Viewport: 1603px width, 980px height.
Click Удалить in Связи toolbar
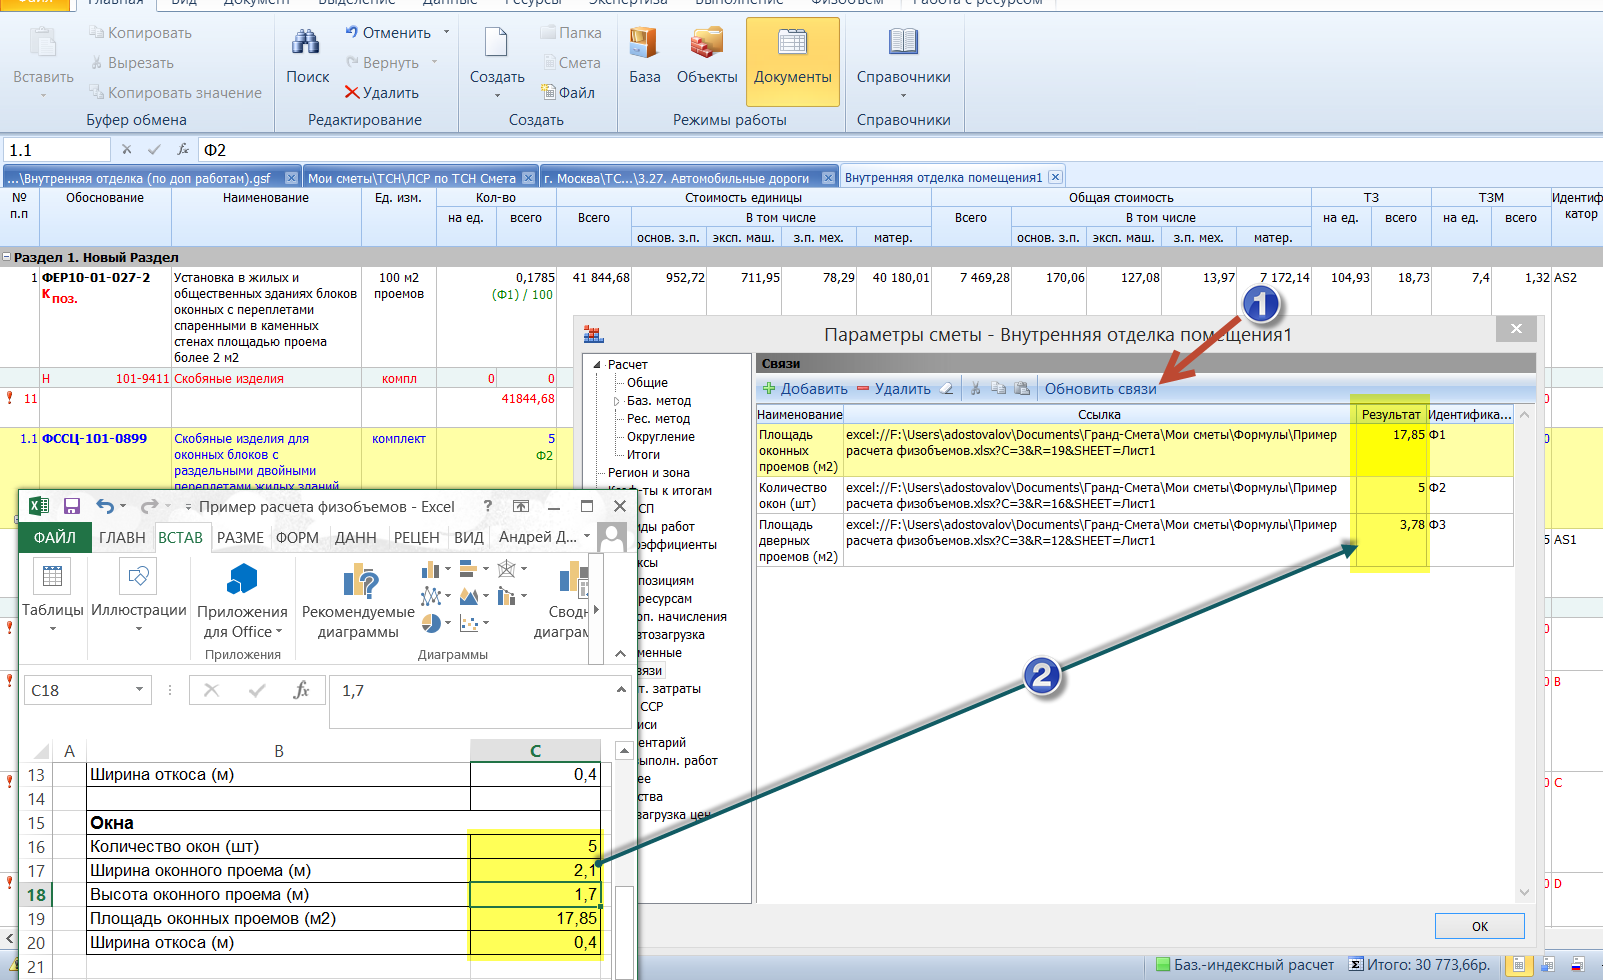(x=893, y=389)
